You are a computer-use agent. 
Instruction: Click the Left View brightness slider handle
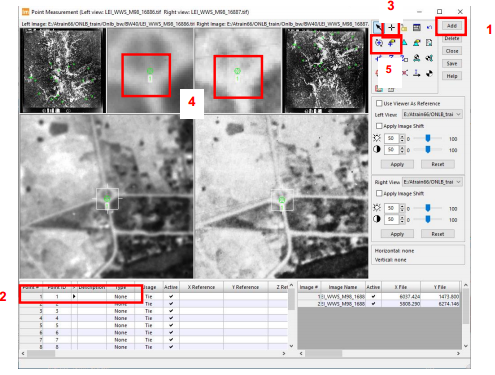pyautogui.click(x=428, y=138)
